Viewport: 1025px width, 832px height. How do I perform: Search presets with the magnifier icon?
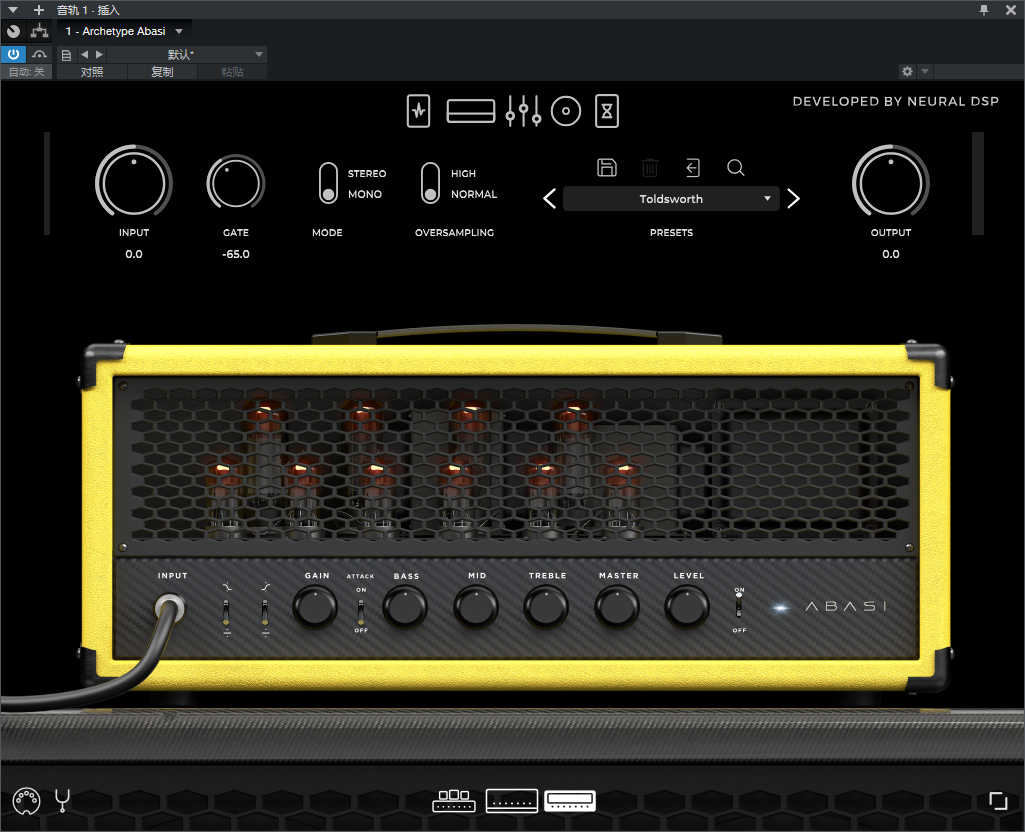pos(735,168)
